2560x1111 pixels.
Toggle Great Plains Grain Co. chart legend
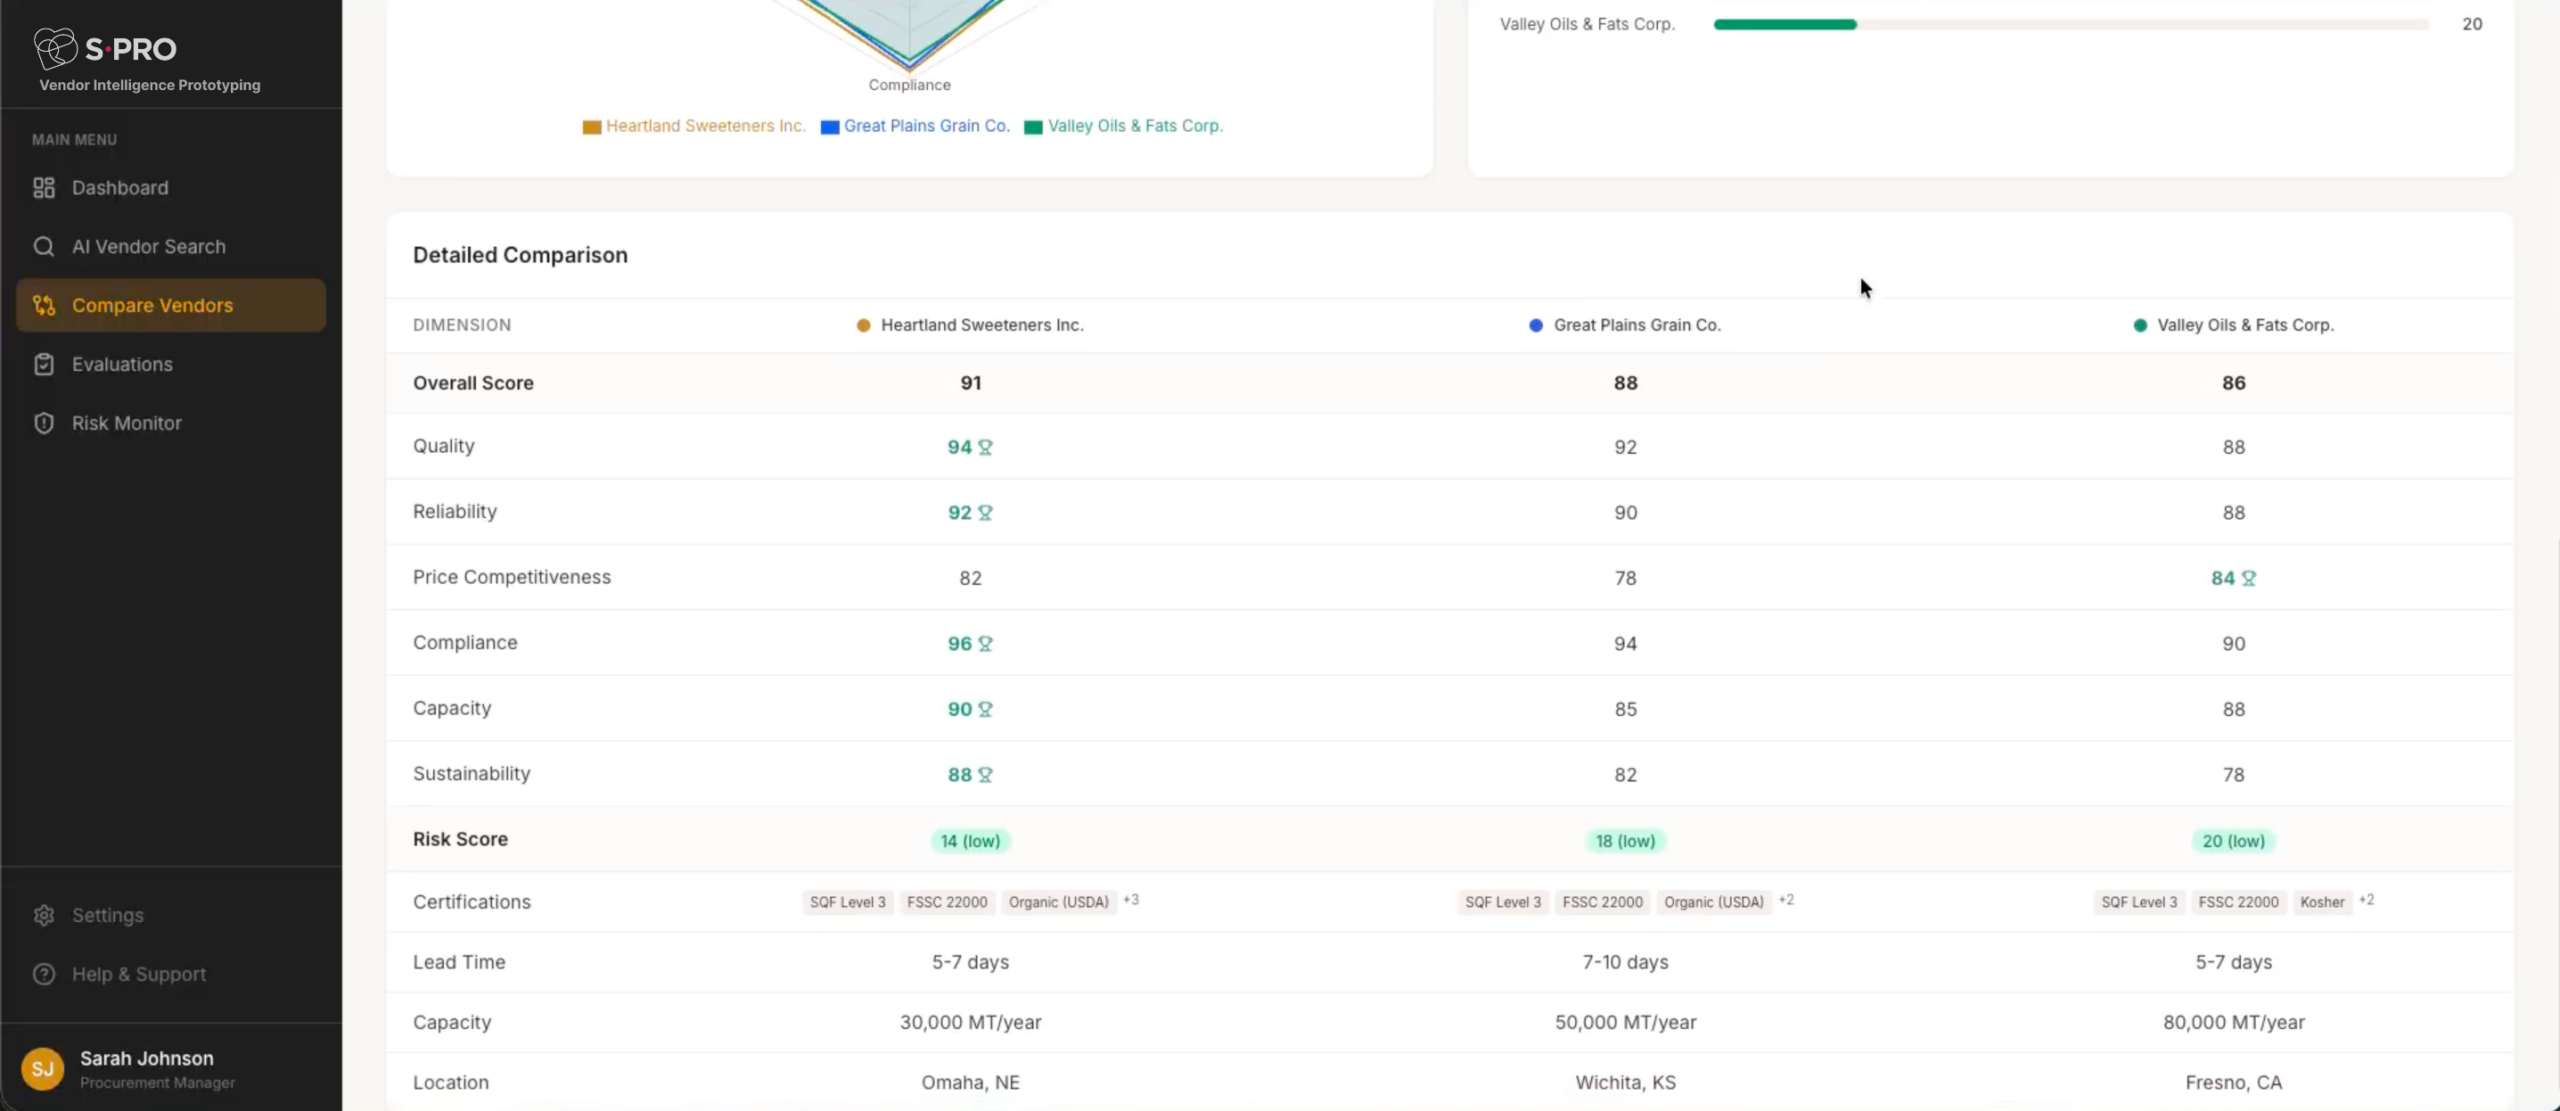click(915, 127)
